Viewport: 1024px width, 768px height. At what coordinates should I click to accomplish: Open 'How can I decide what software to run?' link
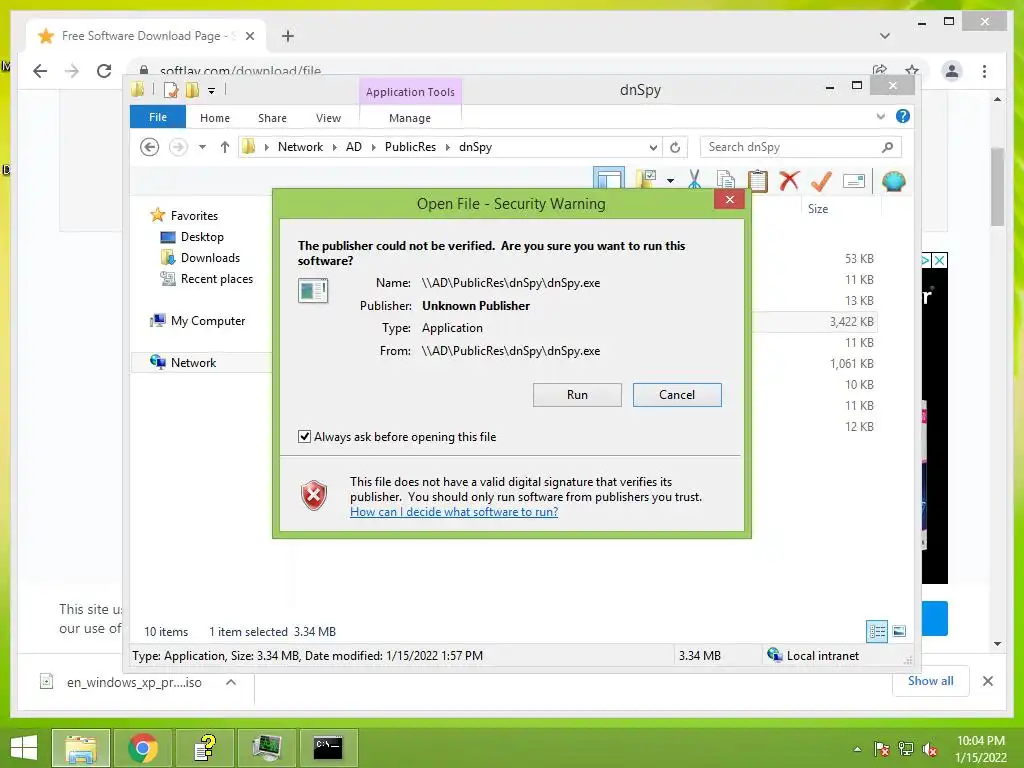pyautogui.click(x=454, y=512)
